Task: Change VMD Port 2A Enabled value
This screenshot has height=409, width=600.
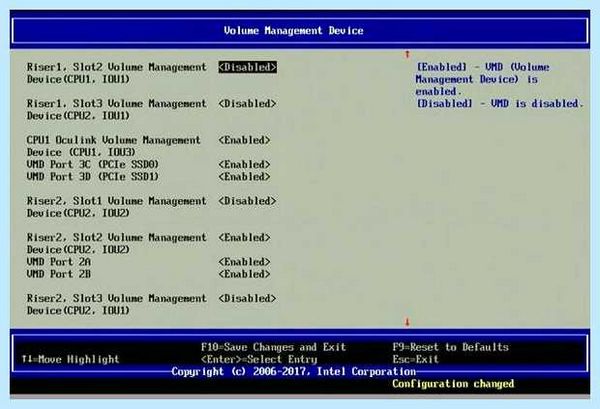Action: [245, 262]
